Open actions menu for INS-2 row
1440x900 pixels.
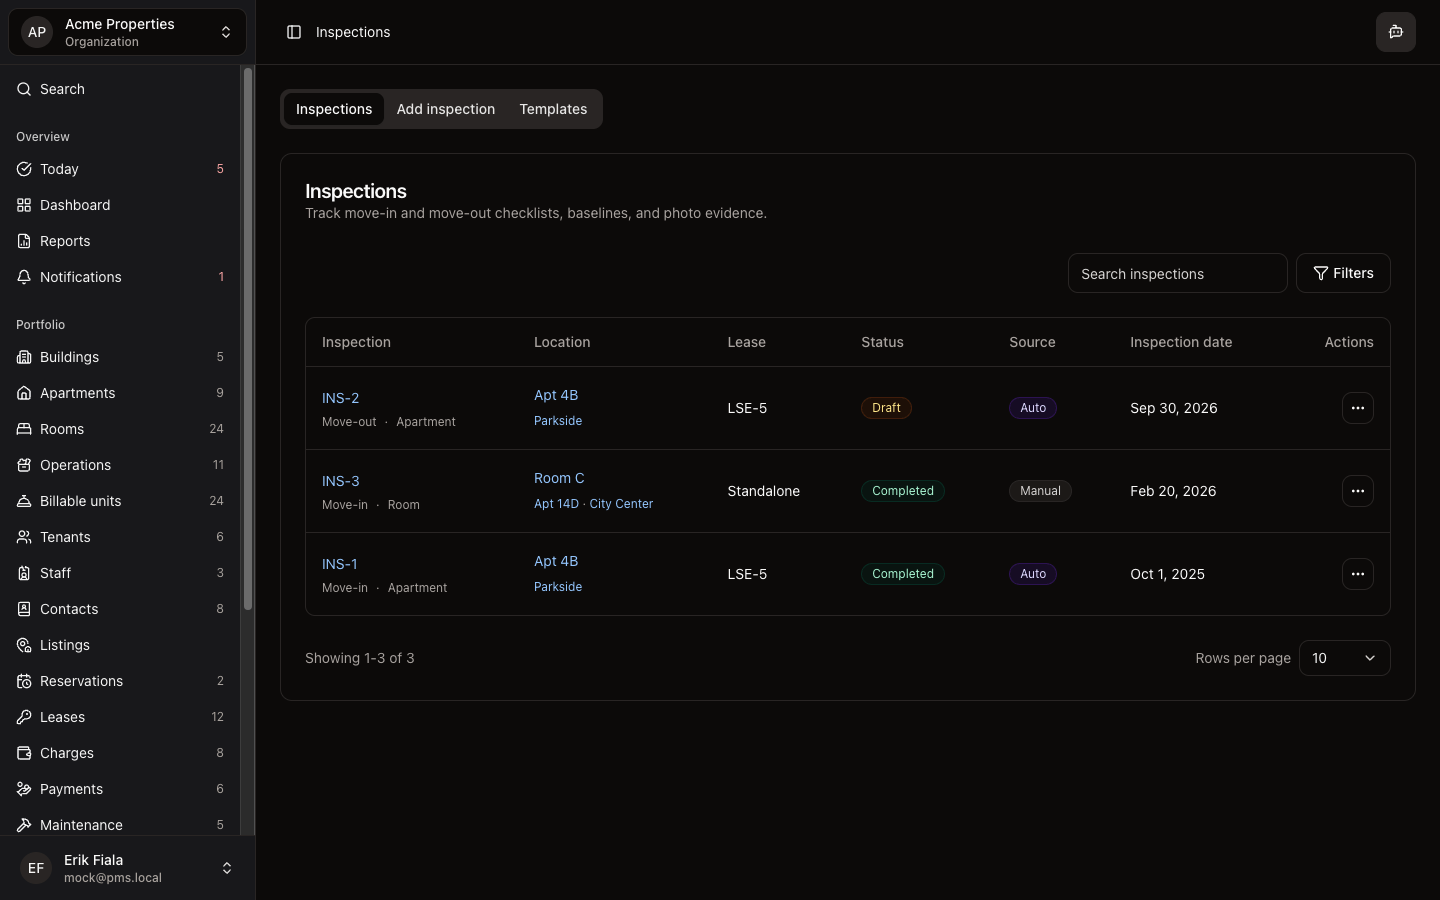[1357, 408]
